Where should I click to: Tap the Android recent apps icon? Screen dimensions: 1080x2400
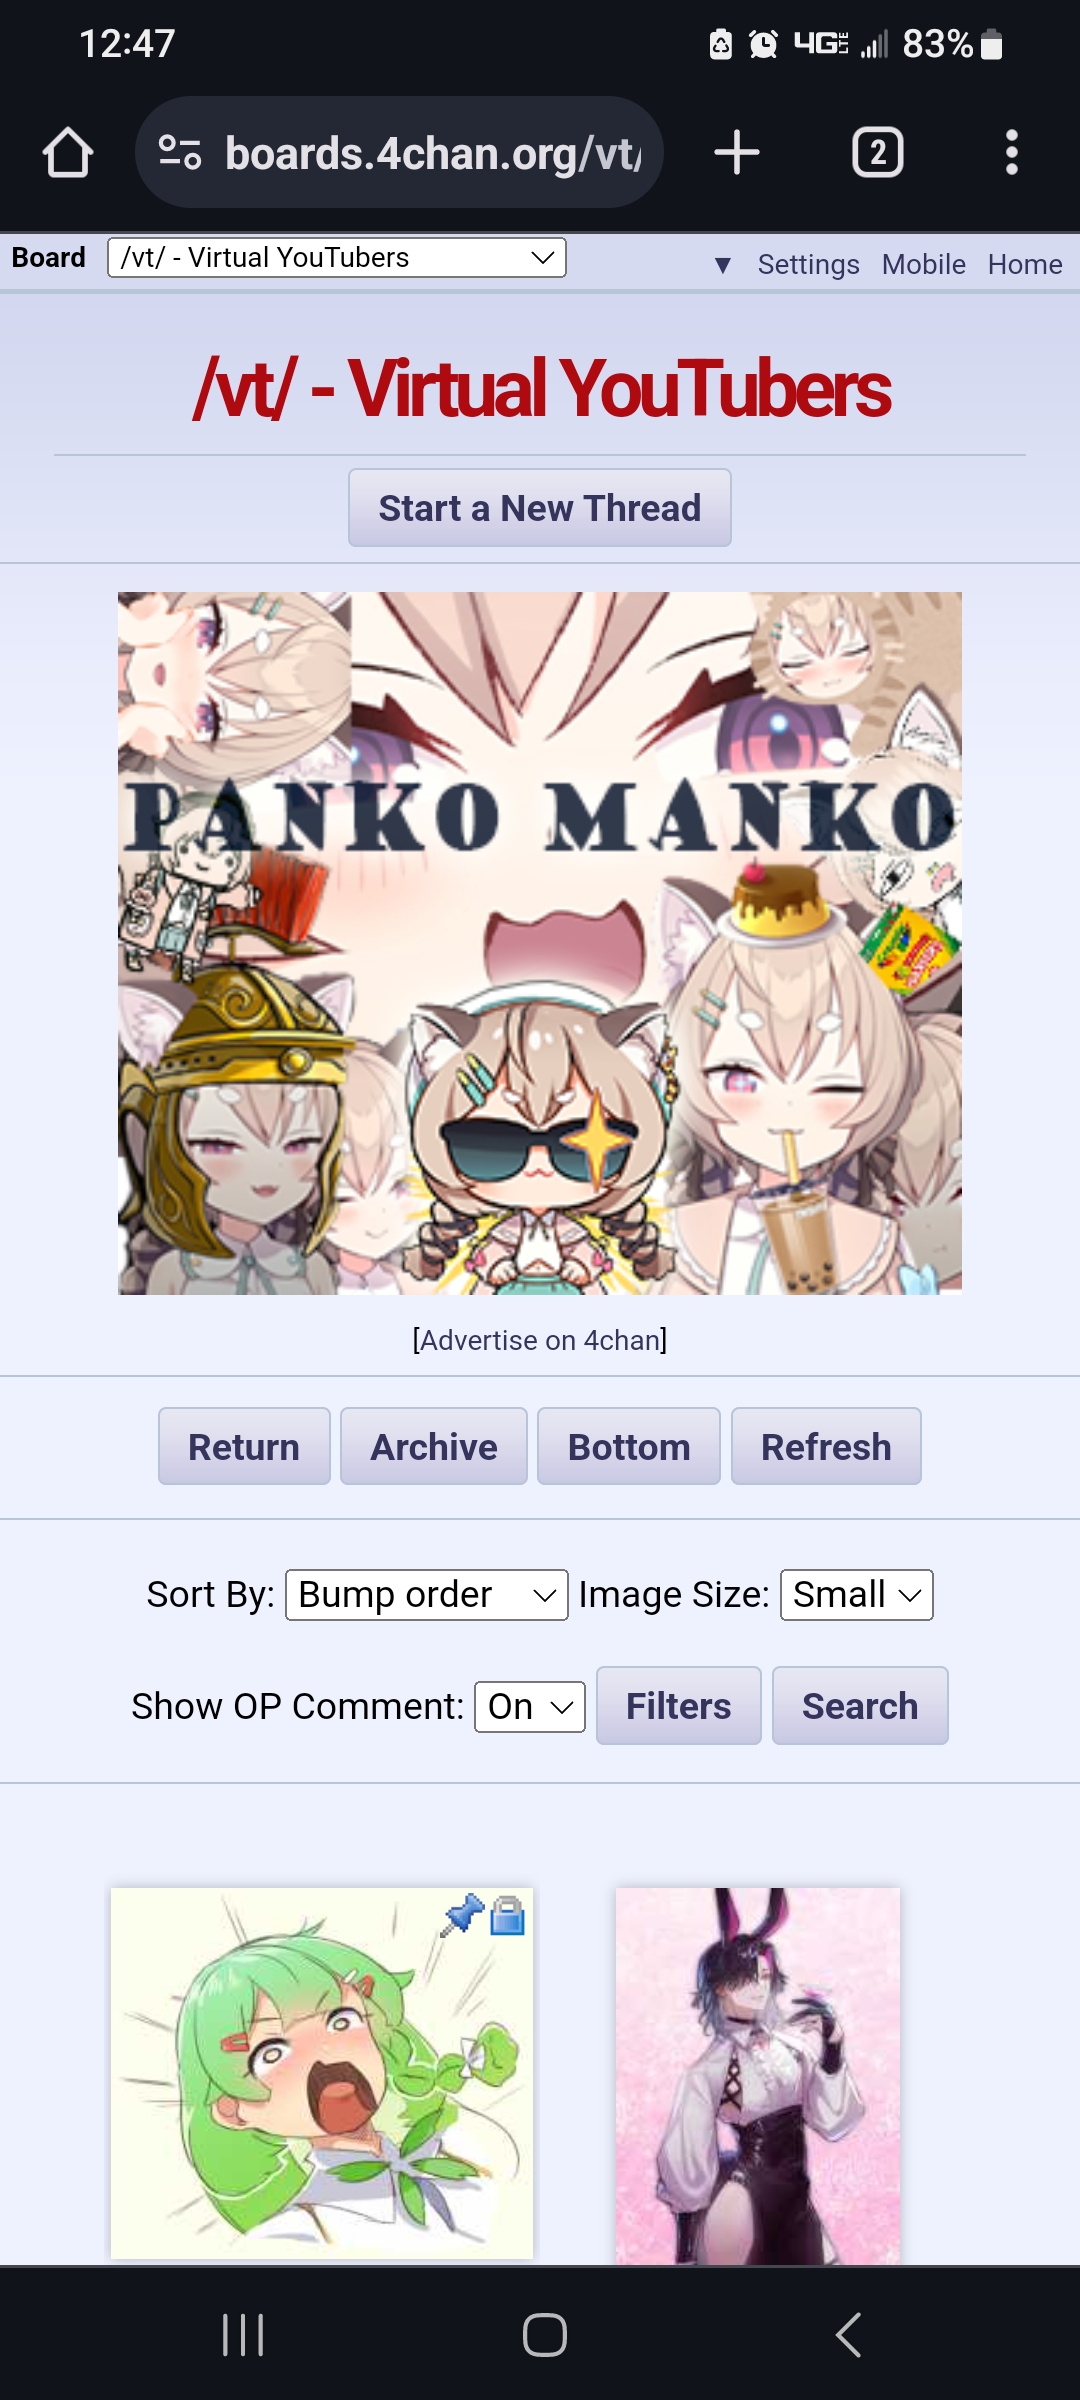coord(243,2335)
